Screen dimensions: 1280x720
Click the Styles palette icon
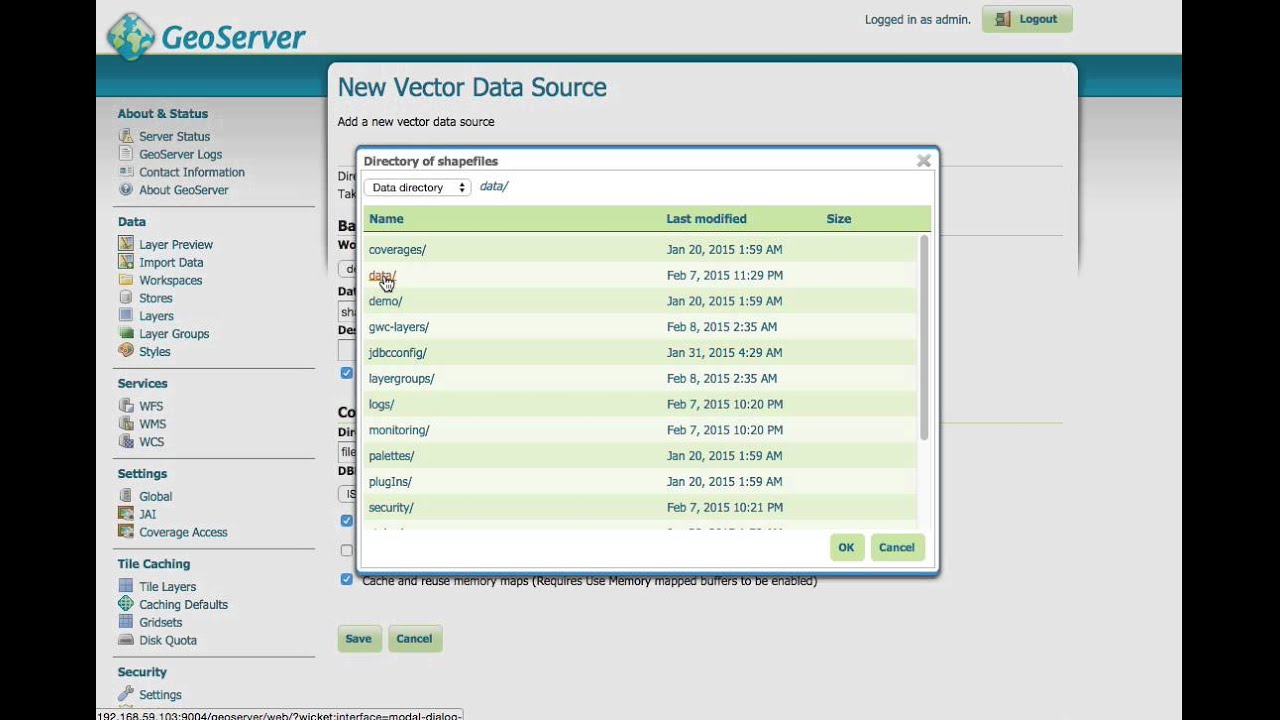126,352
